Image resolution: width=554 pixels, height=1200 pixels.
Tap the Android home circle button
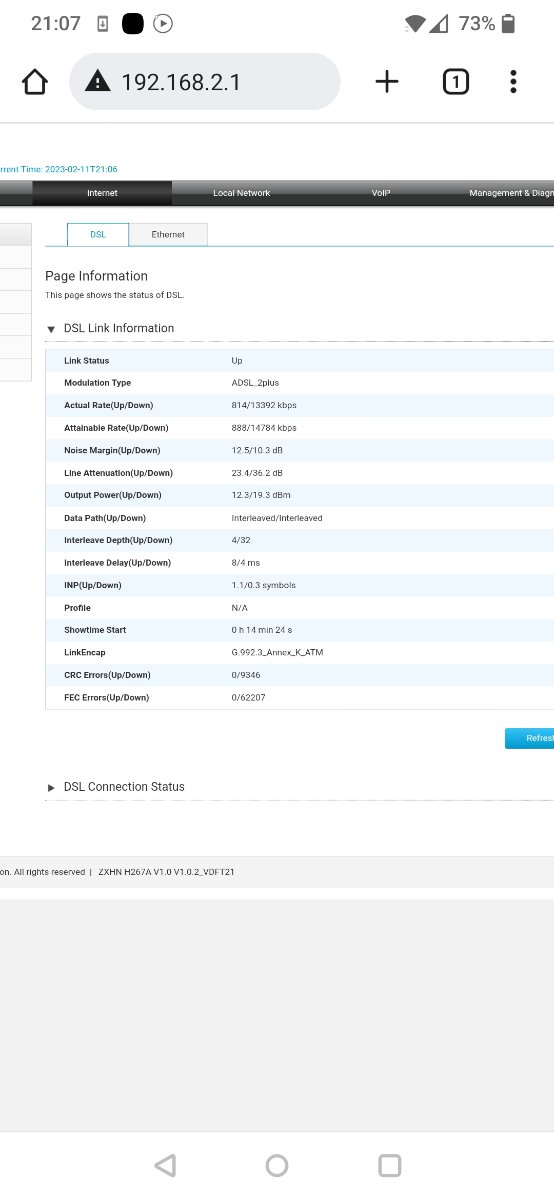click(x=277, y=1165)
